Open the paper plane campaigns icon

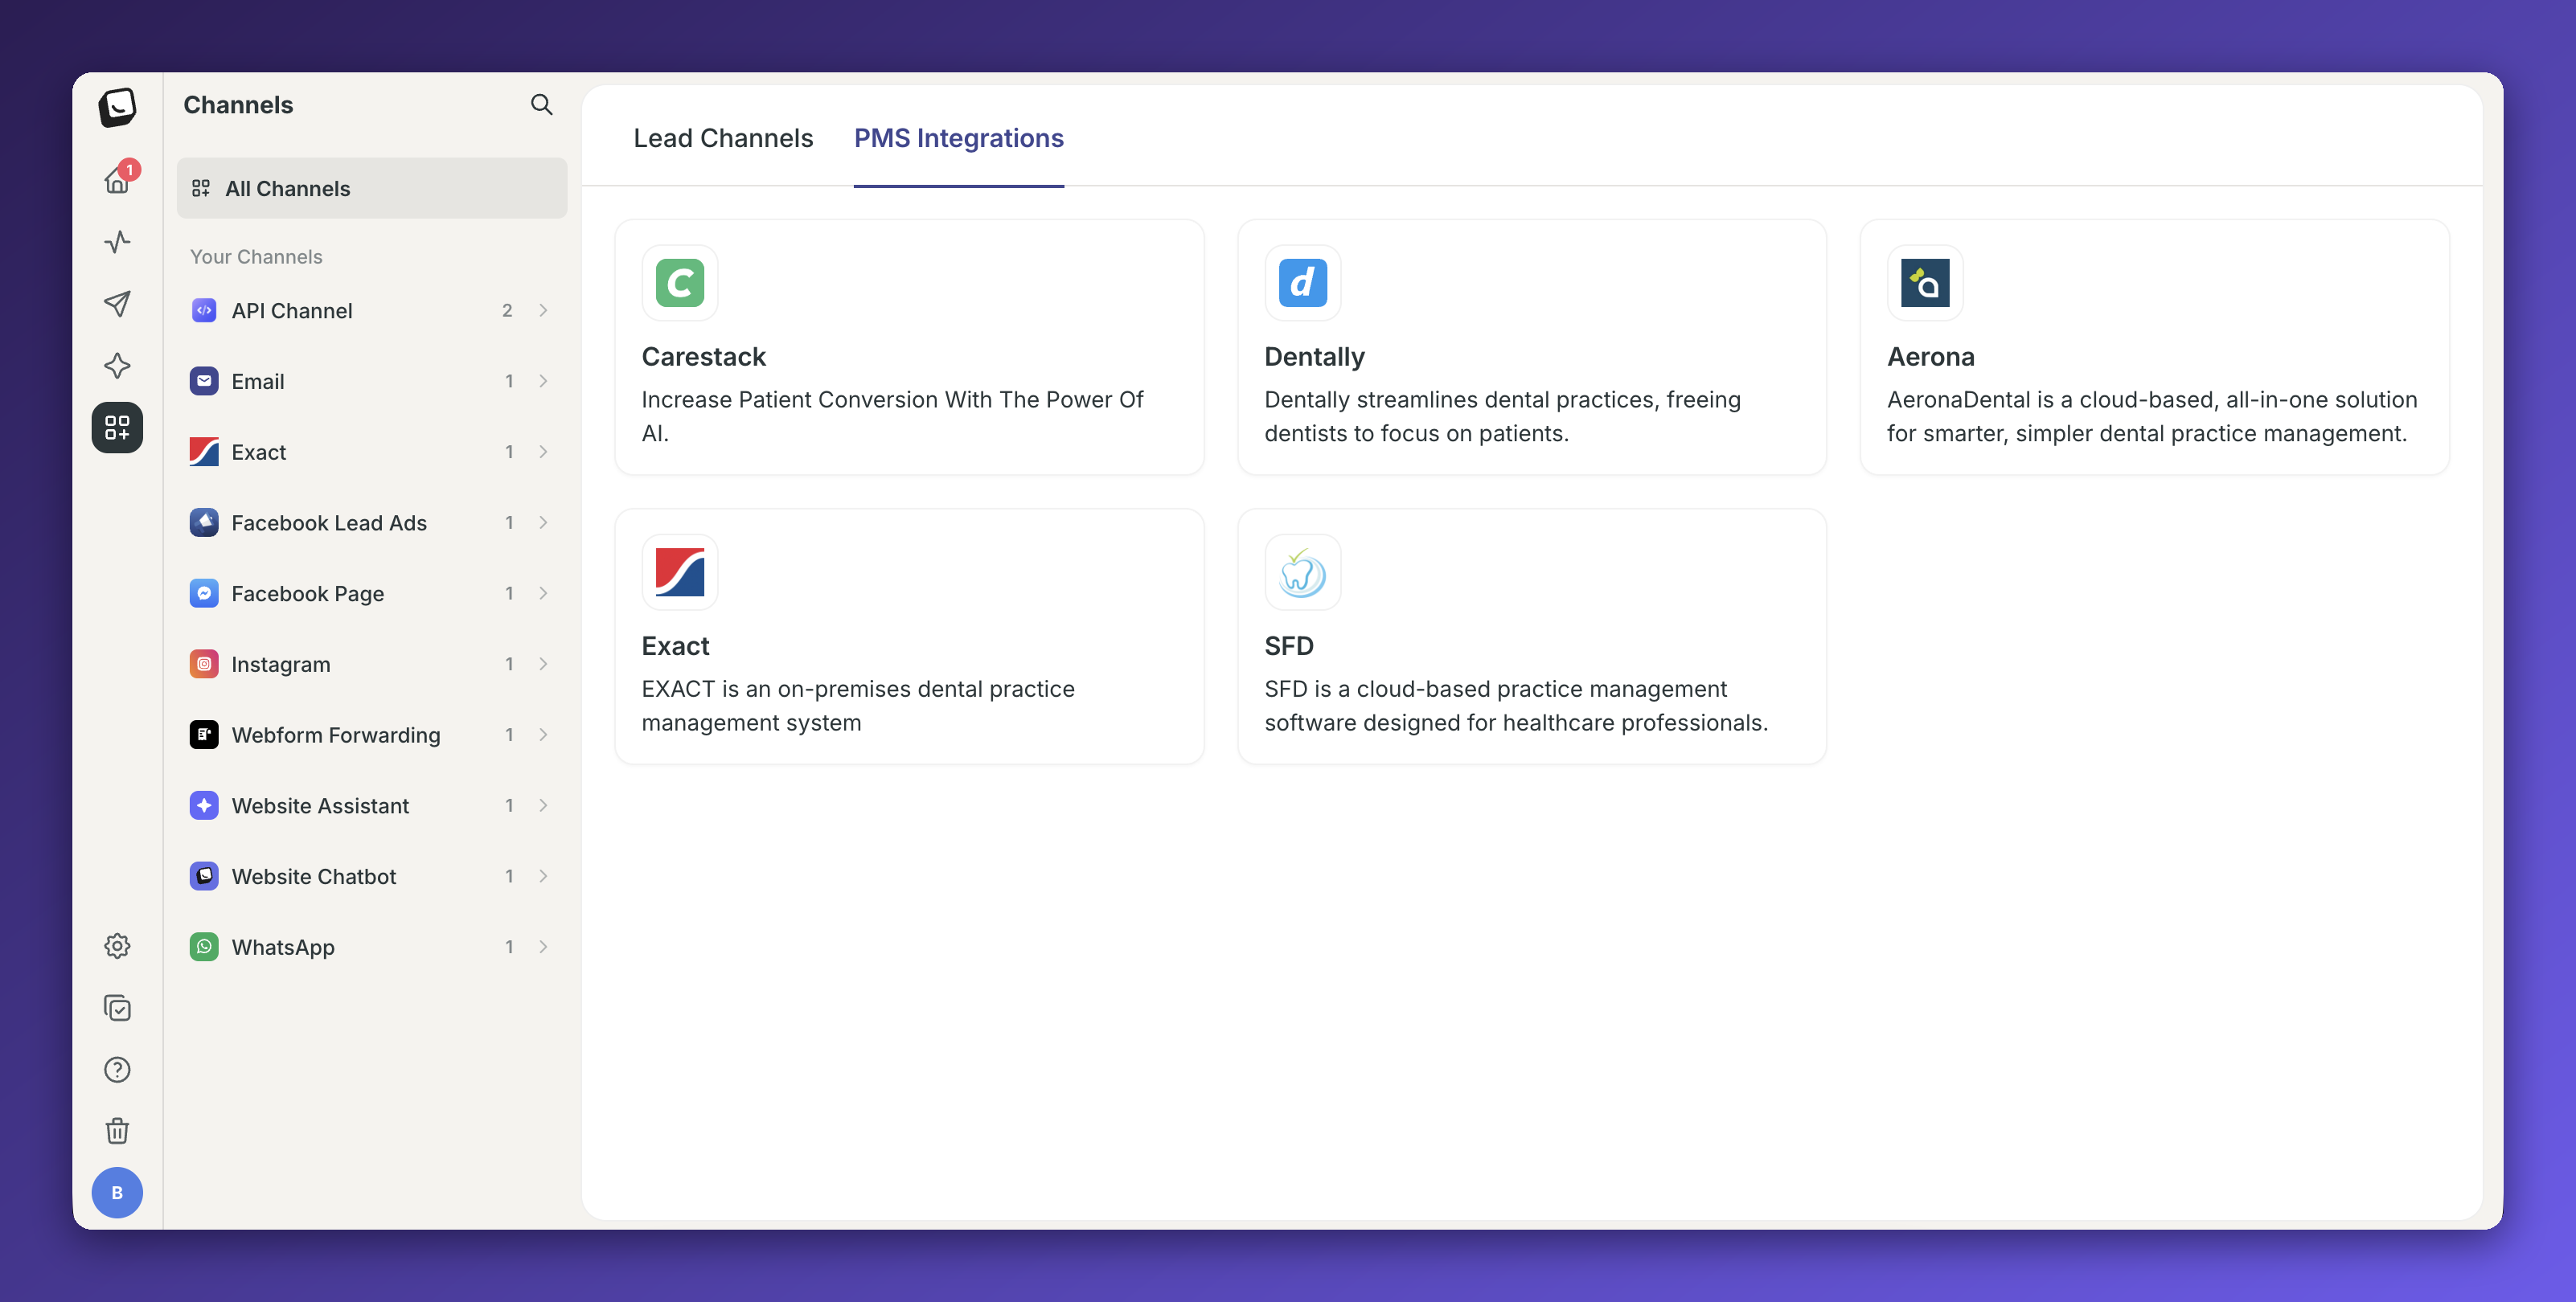point(117,304)
